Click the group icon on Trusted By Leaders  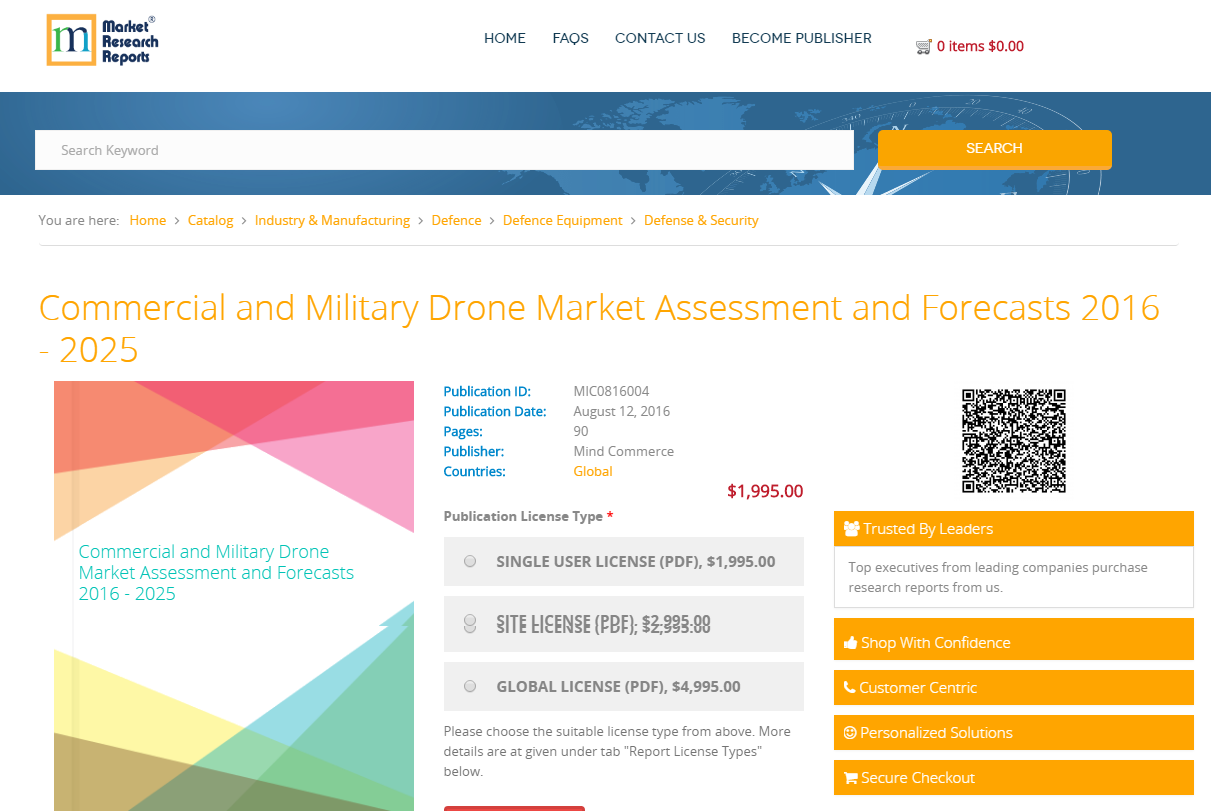point(851,528)
